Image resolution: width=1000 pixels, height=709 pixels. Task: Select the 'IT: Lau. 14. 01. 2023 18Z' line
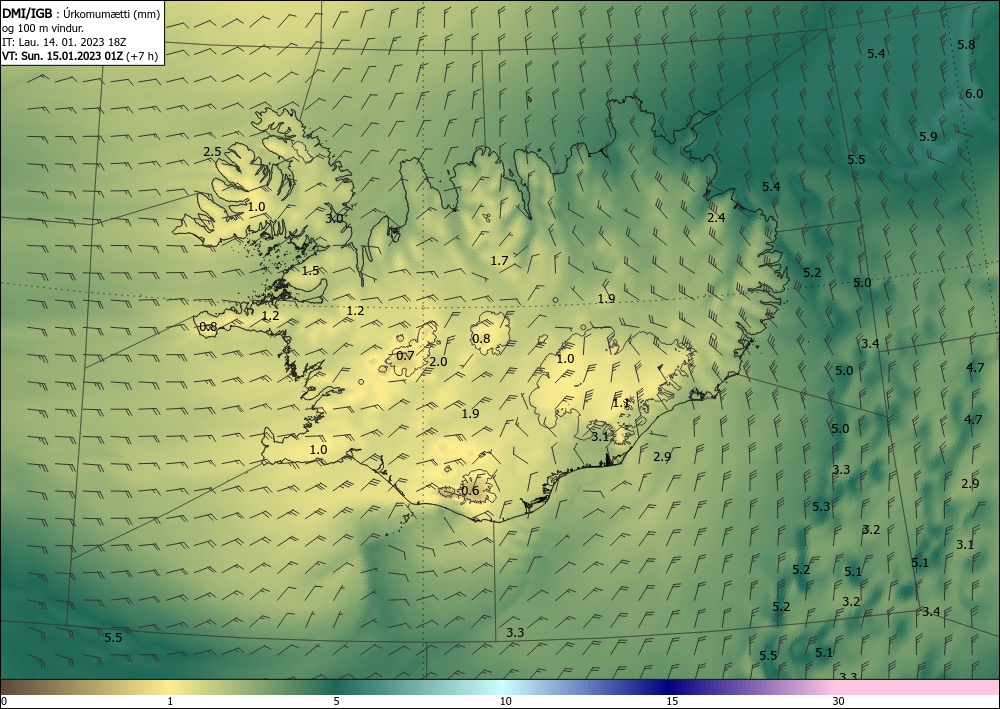64,42
